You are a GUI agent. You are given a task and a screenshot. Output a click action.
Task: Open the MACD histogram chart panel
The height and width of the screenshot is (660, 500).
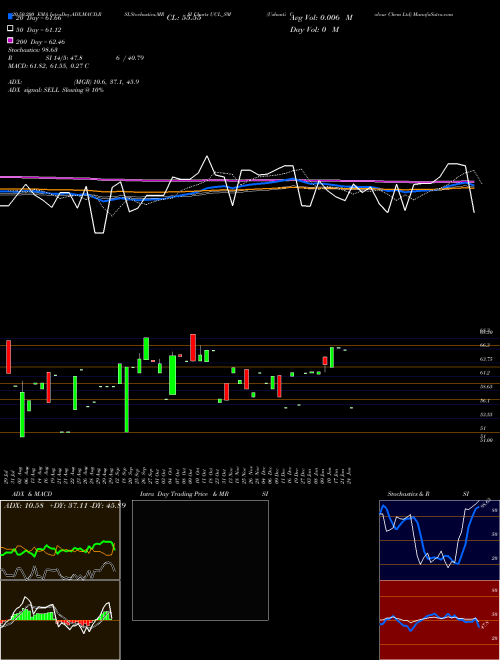pyautogui.click(x=60, y=620)
